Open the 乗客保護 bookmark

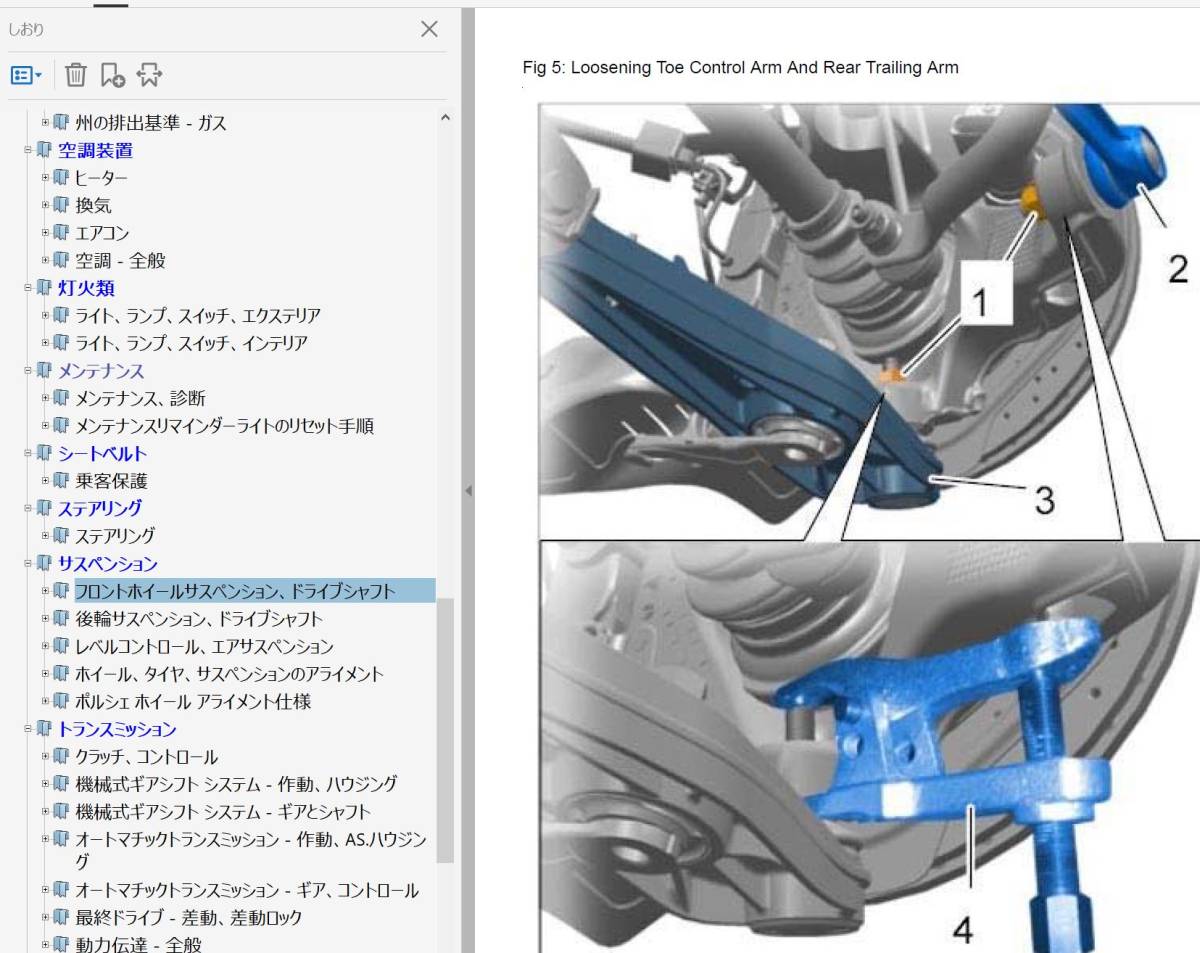(111, 481)
